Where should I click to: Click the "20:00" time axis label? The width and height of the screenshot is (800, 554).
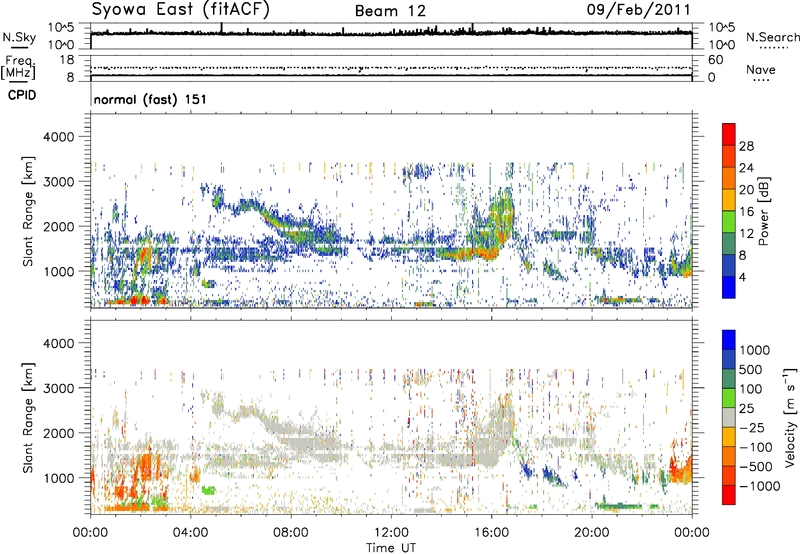click(x=592, y=533)
